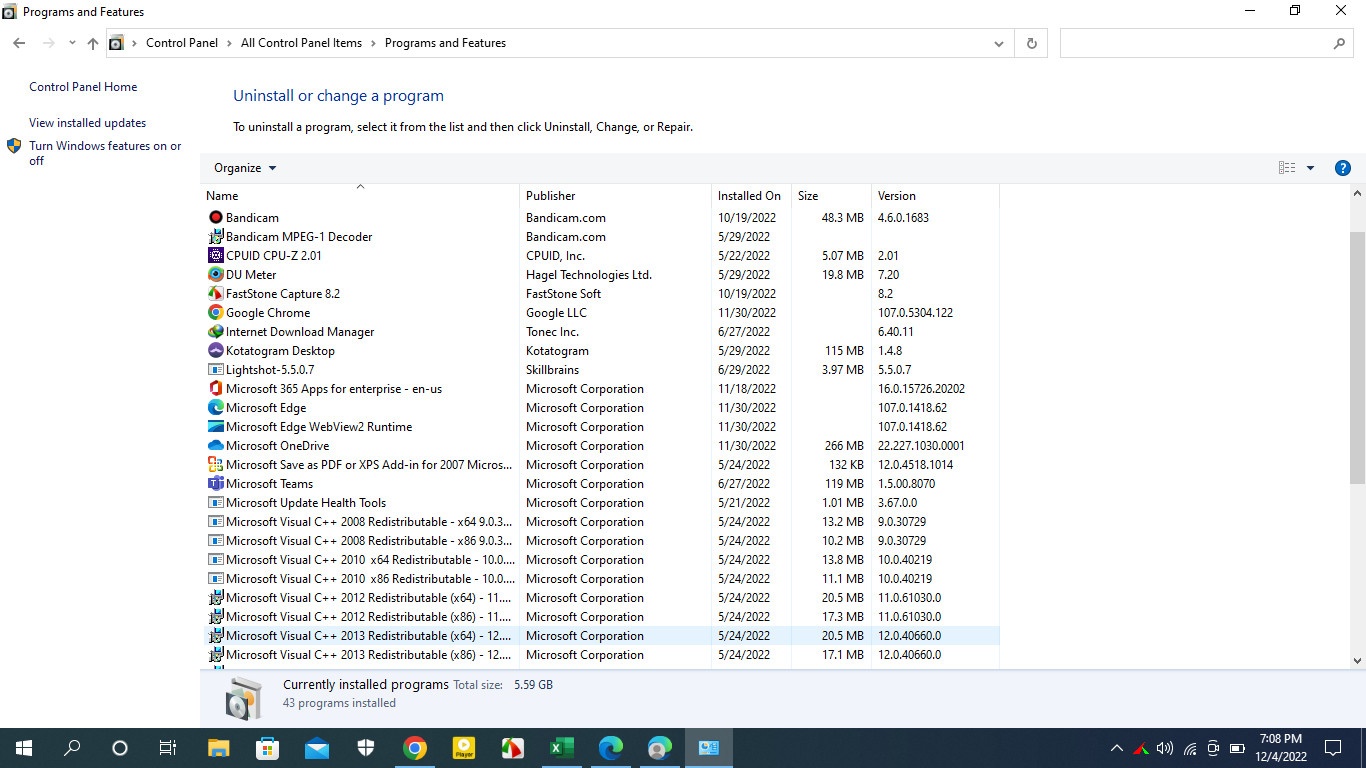Screen dimensions: 1366x768
Task: Click Programs and Features breadcrumb
Action: pos(445,43)
